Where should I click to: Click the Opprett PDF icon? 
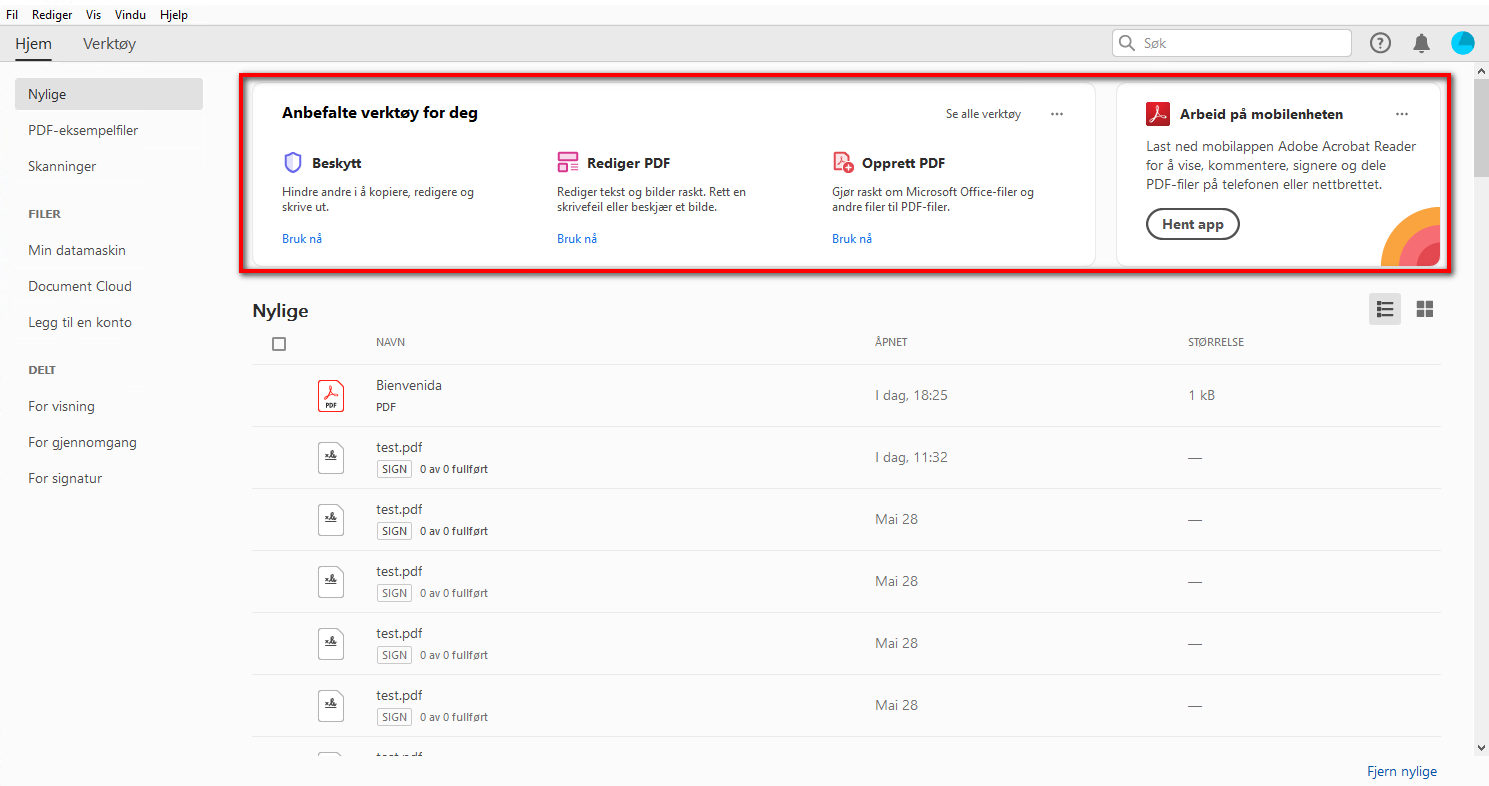(x=843, y=163)
